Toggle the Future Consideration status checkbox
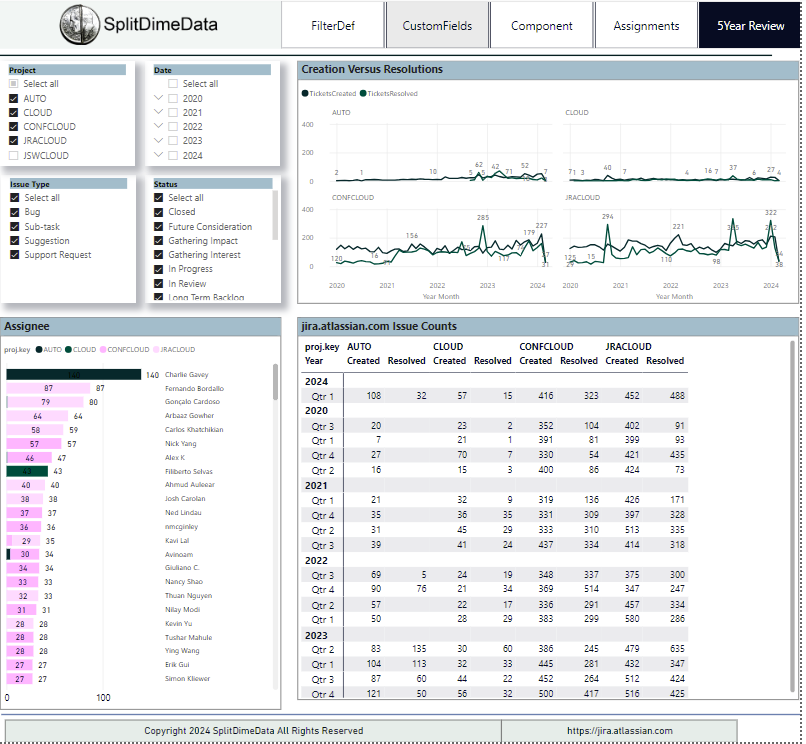 click(x=159, y=227)
